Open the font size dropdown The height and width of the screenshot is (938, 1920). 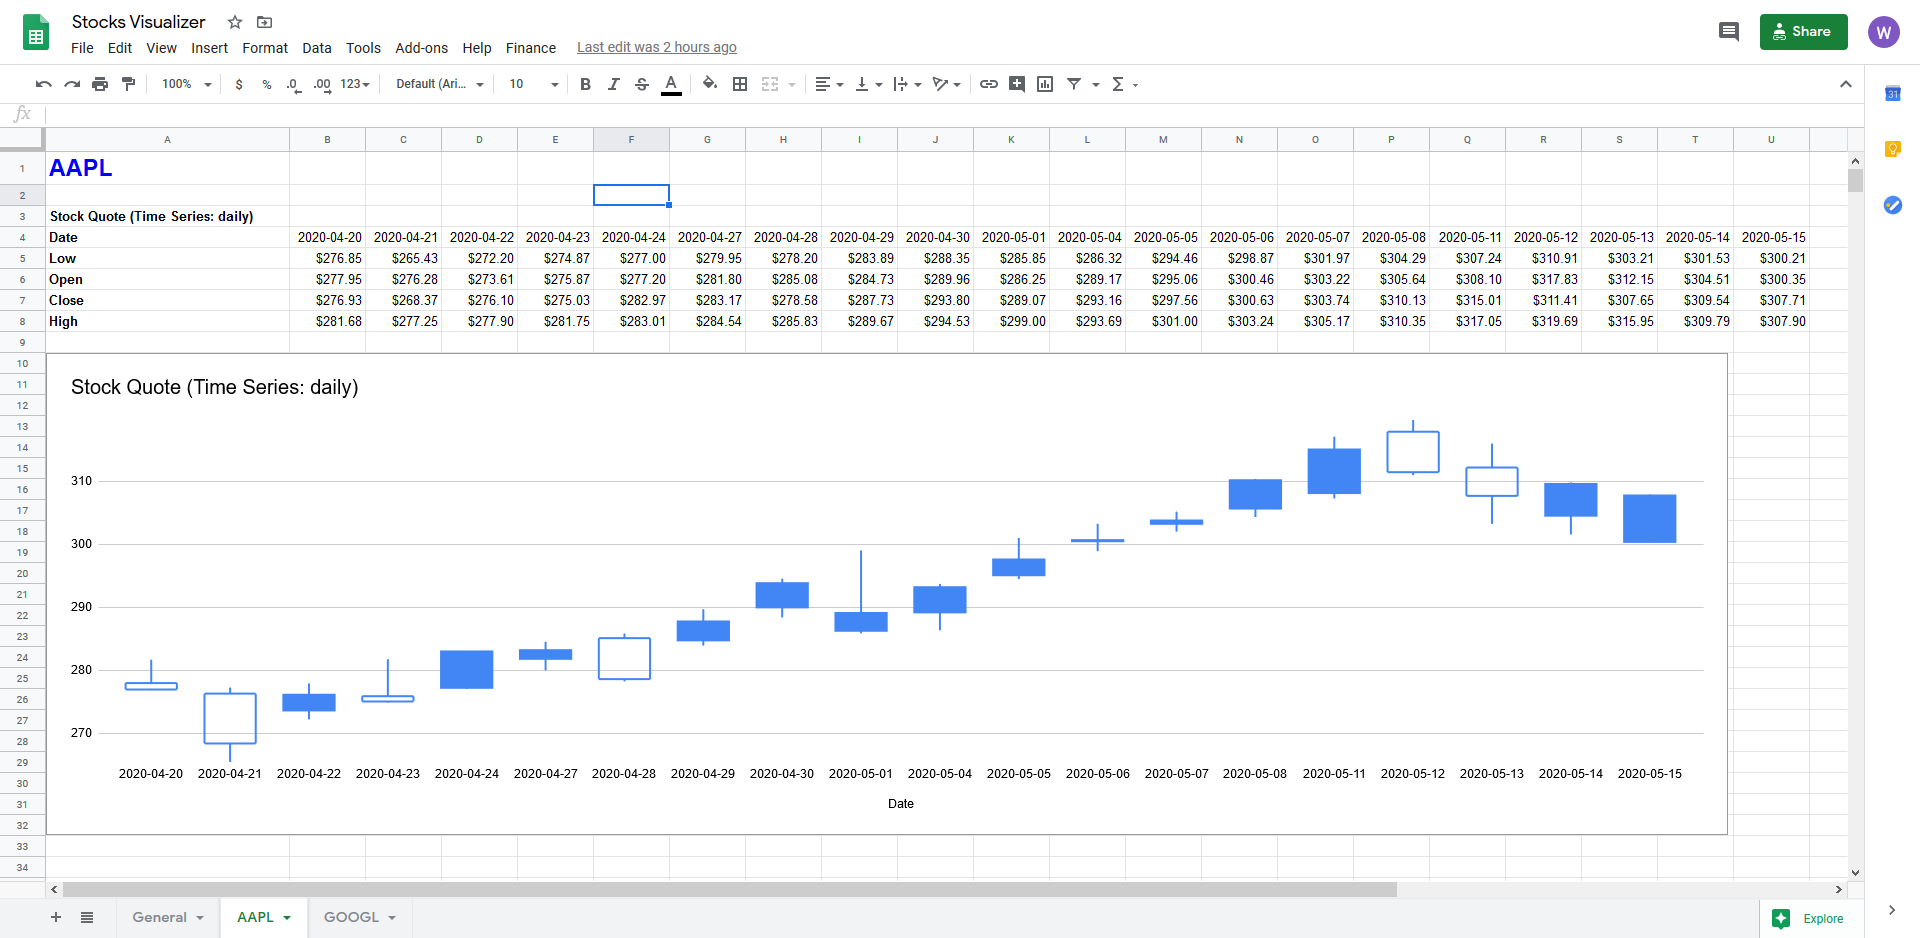coord(534,84)
